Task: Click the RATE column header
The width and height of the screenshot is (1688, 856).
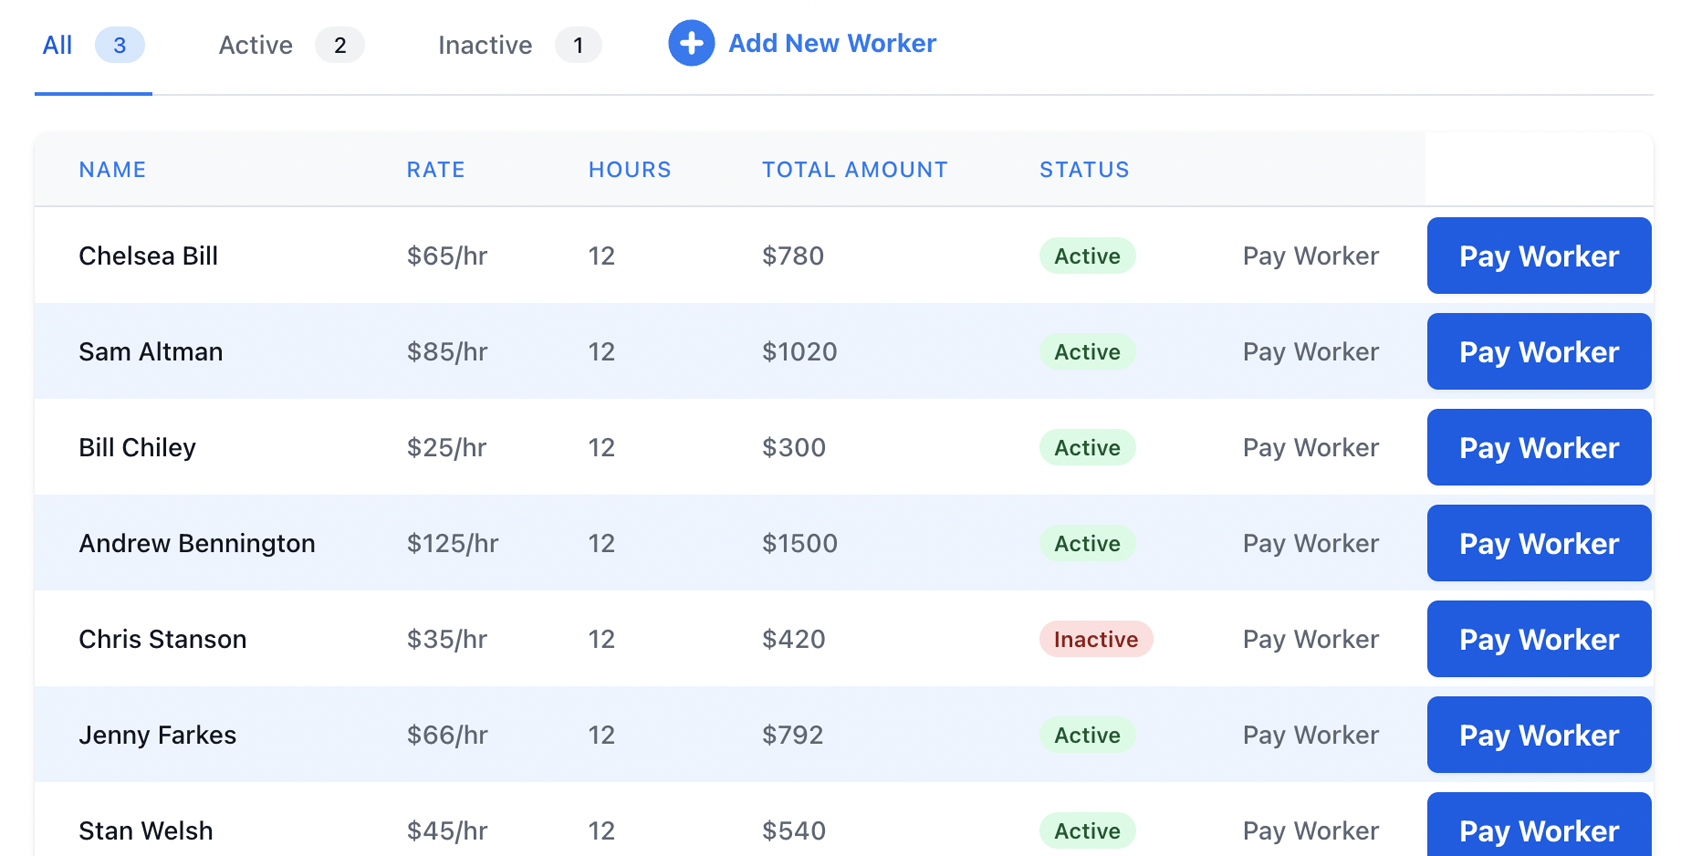Action: (x=436, y=170)
